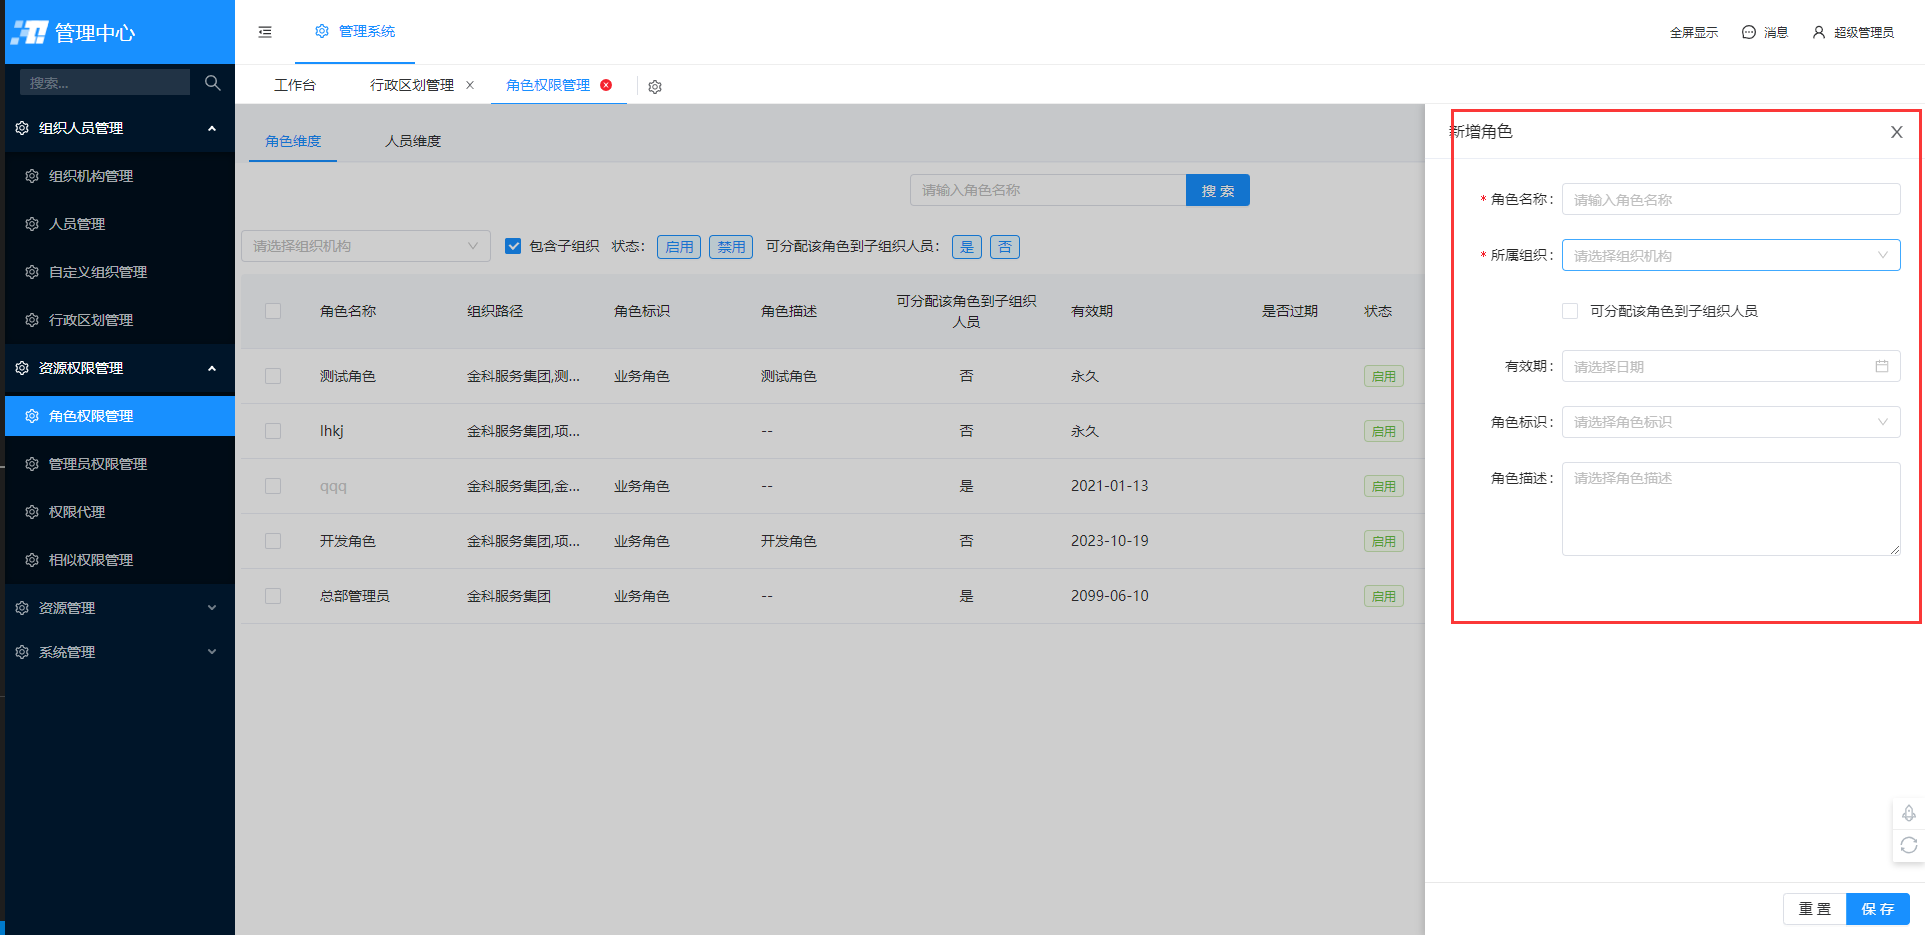Click 全屏显示 fullscreen link
Image resolution: width=1925 pixels, height=935 pixels.
pos(1693,32)
